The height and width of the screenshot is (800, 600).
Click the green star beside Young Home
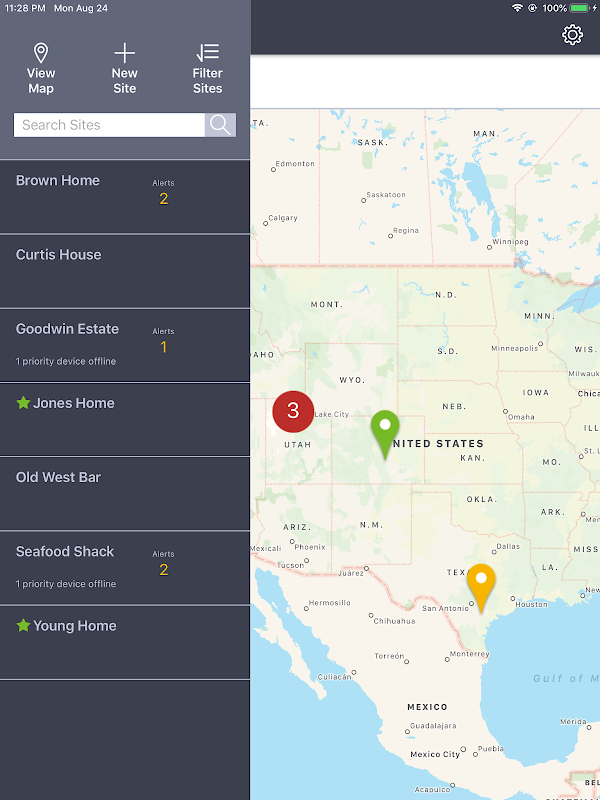click(23, 625)
